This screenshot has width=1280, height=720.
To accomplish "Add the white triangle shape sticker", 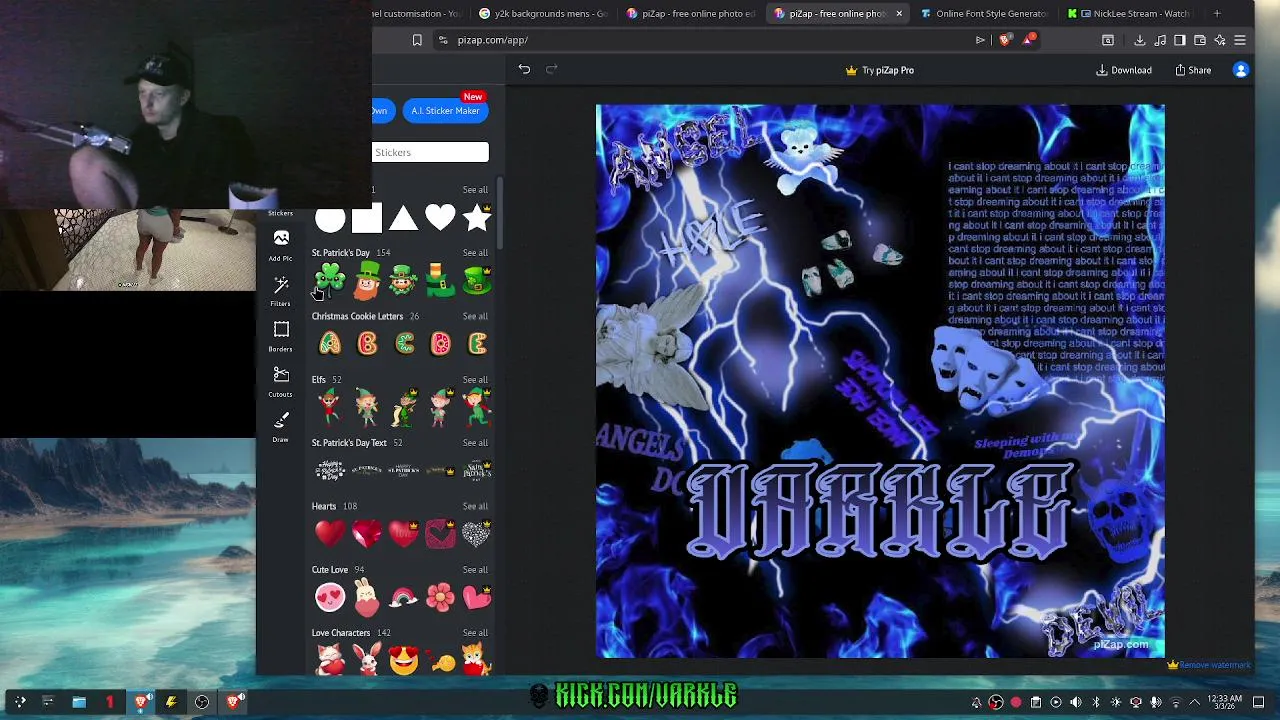I will point(403,218).
